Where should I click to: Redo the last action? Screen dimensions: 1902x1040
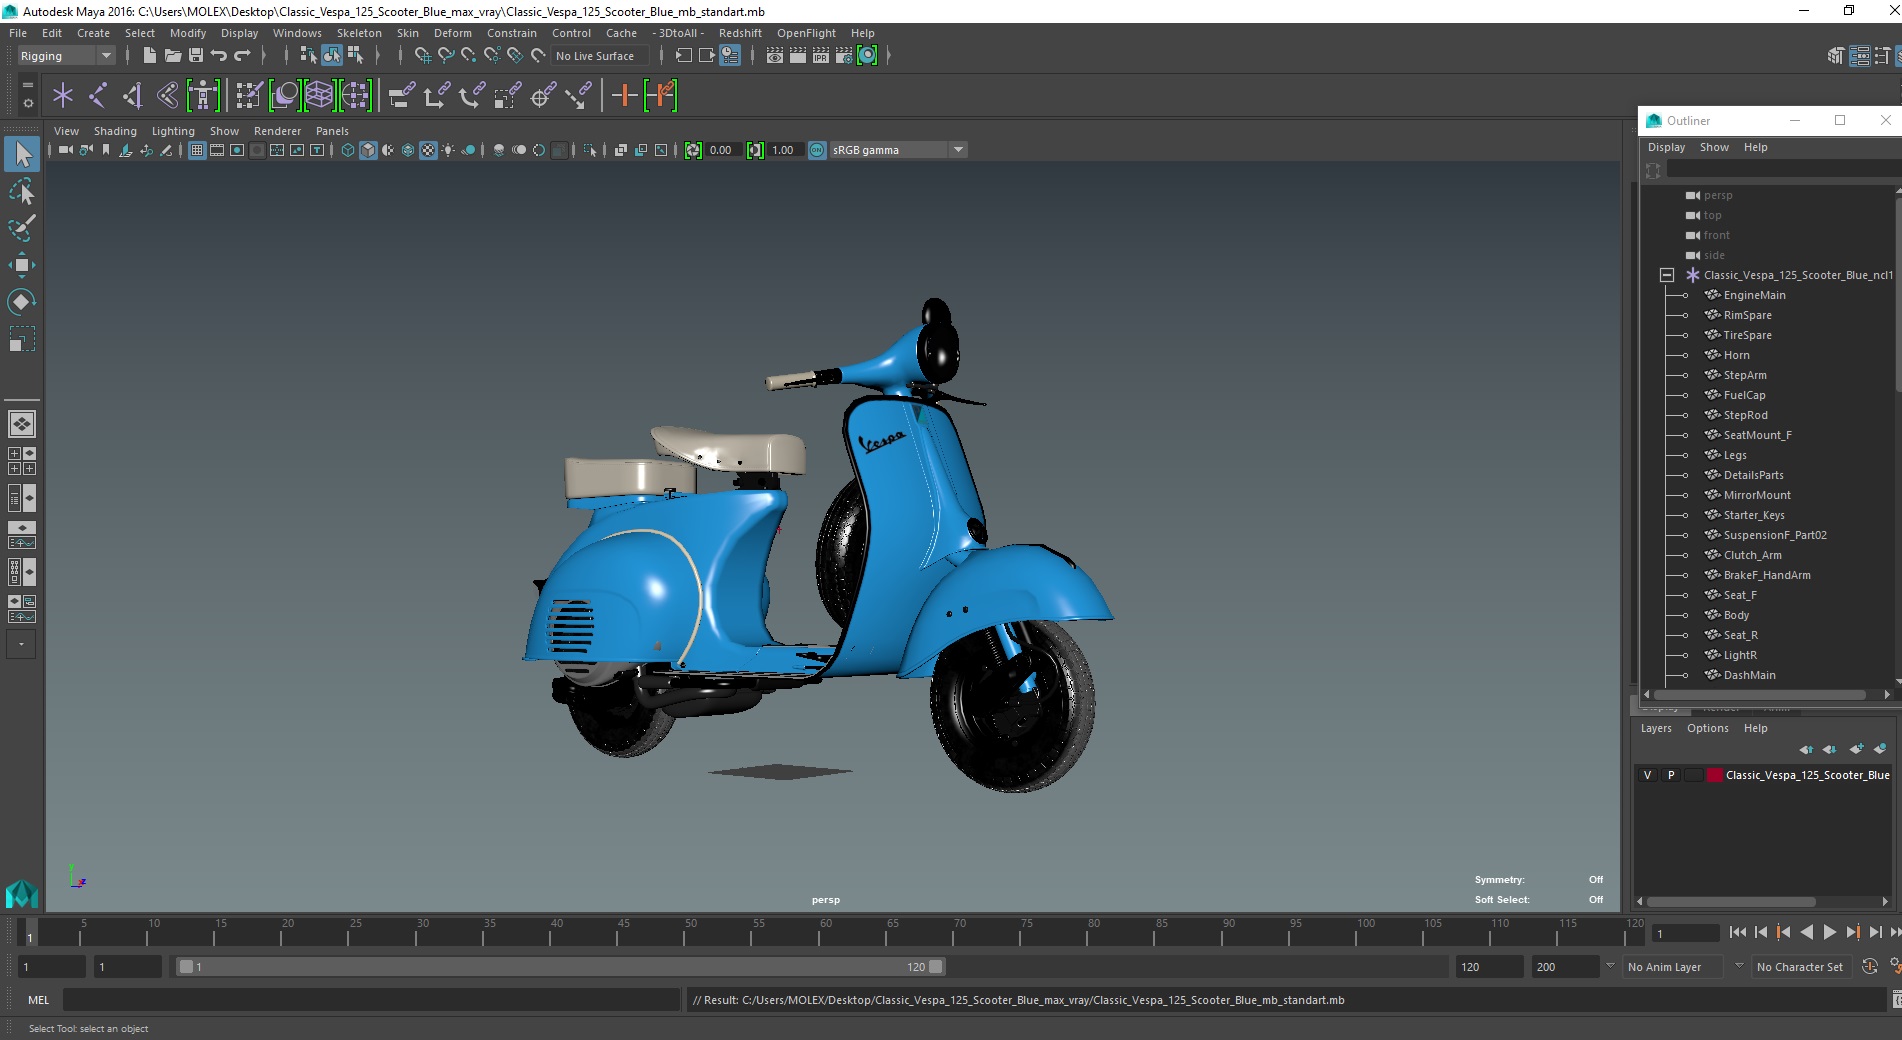tap(242, 56)
